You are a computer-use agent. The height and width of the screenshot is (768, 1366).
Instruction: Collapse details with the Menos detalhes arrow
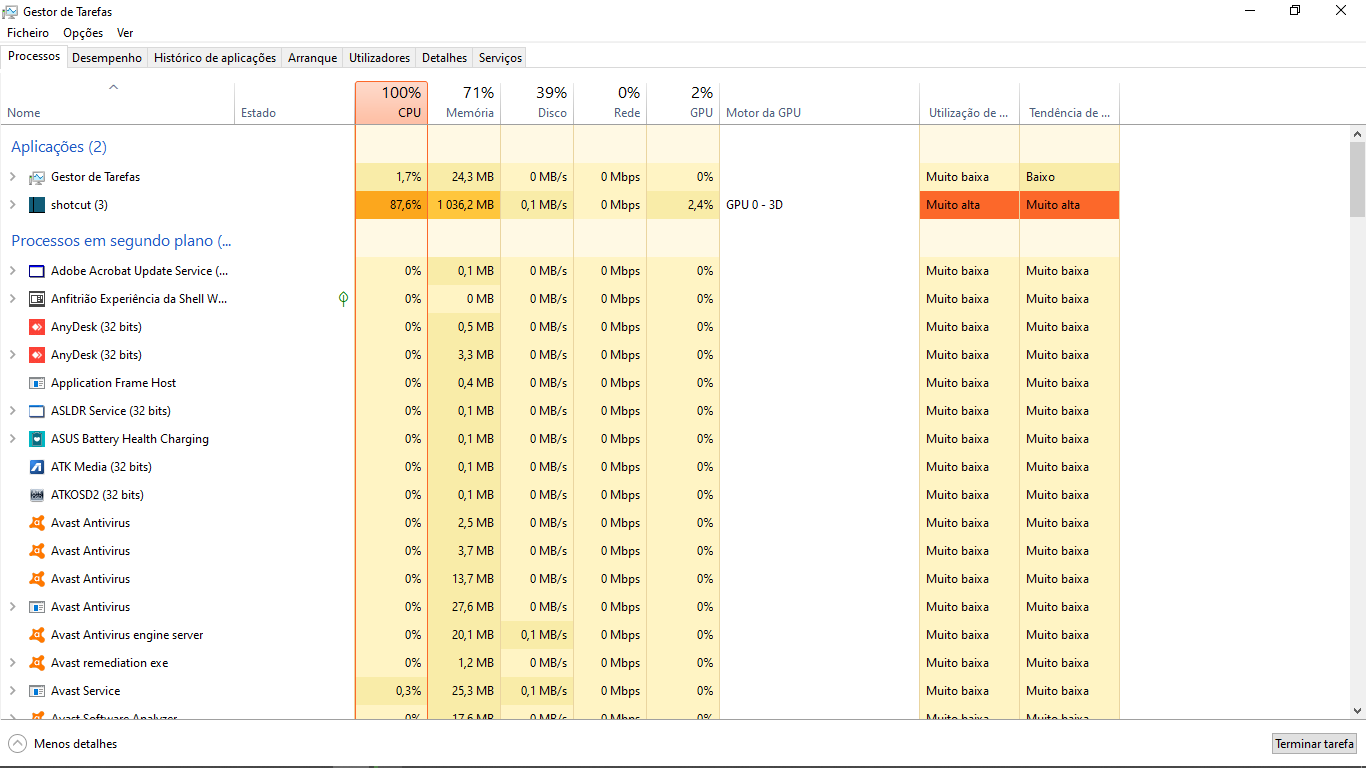[x=17, y=744]
